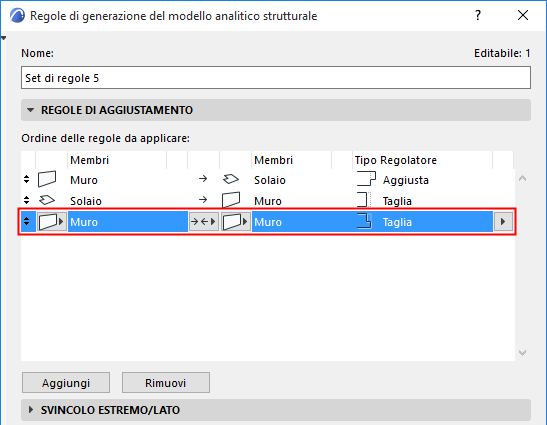
Task: Click reorder handle of selected Muro row
Action: 27,221
